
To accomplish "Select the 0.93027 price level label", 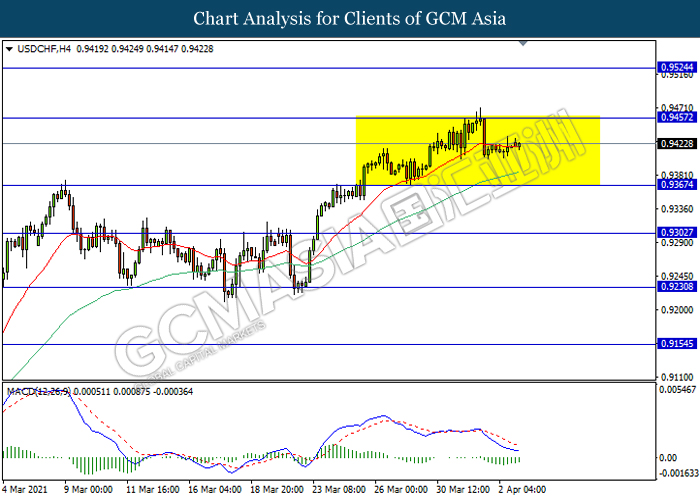I will (x=677, y=233).
